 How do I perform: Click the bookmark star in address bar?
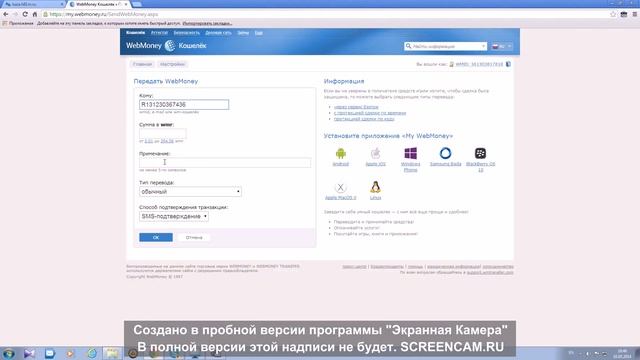pyautogui.click(x=613, y=14)
